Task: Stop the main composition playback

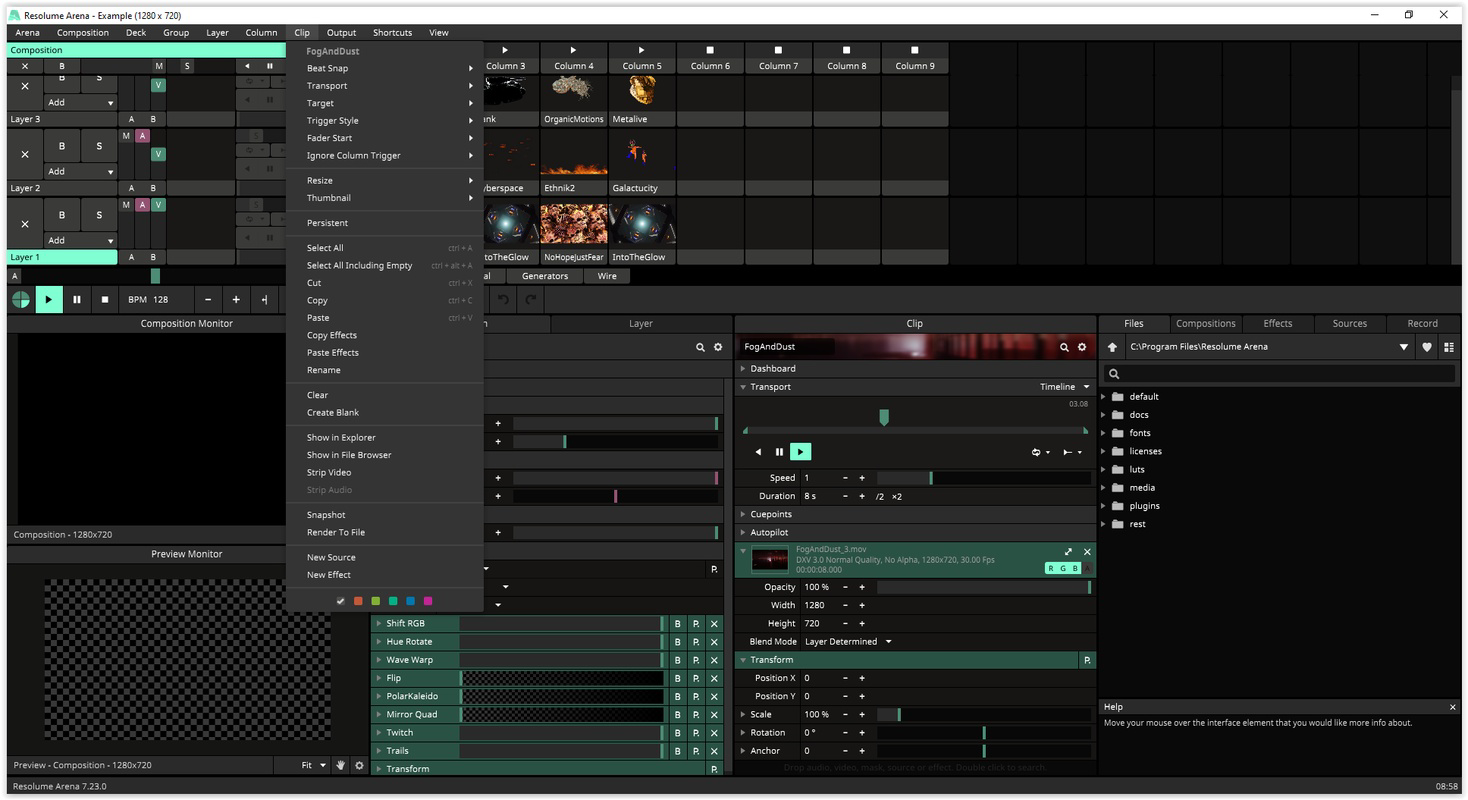Action: tap(105, 299)
